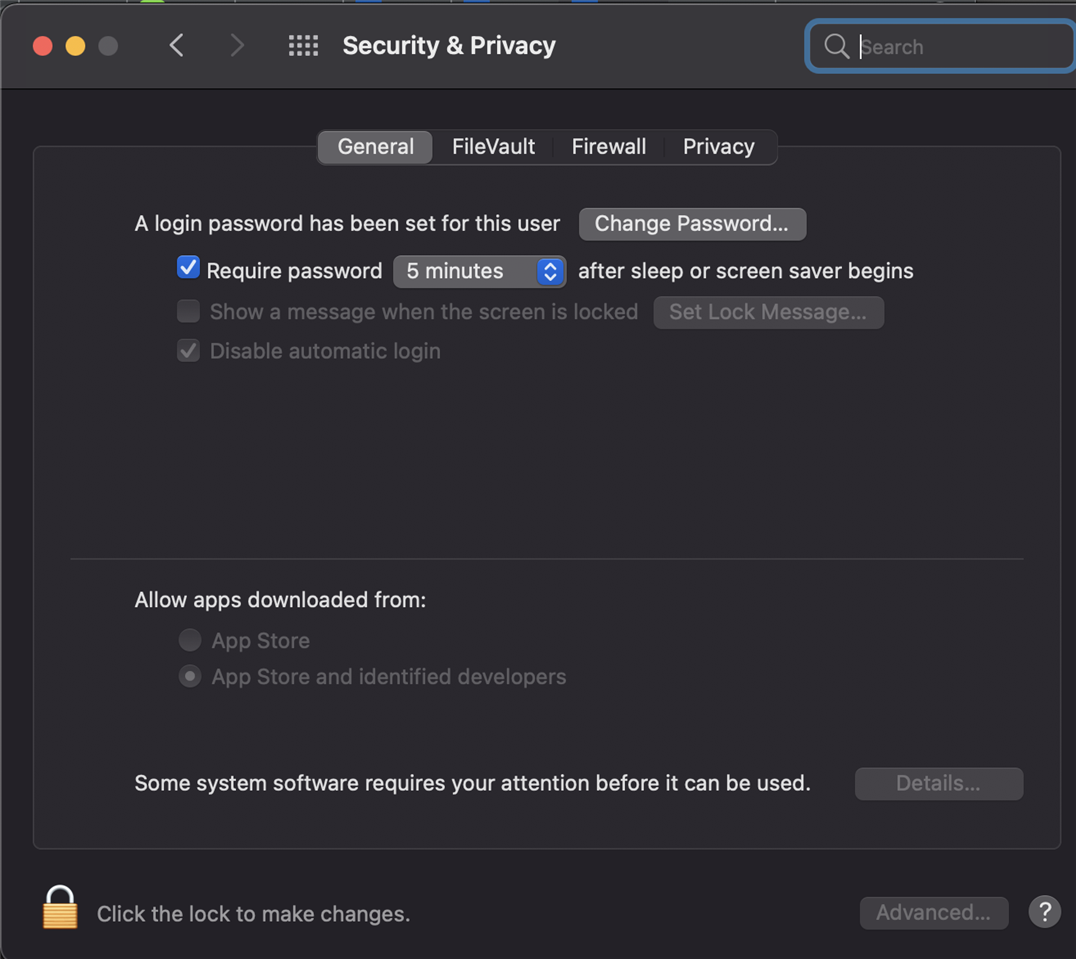Click the lock icon to make changes

click(x=60, y=906)
